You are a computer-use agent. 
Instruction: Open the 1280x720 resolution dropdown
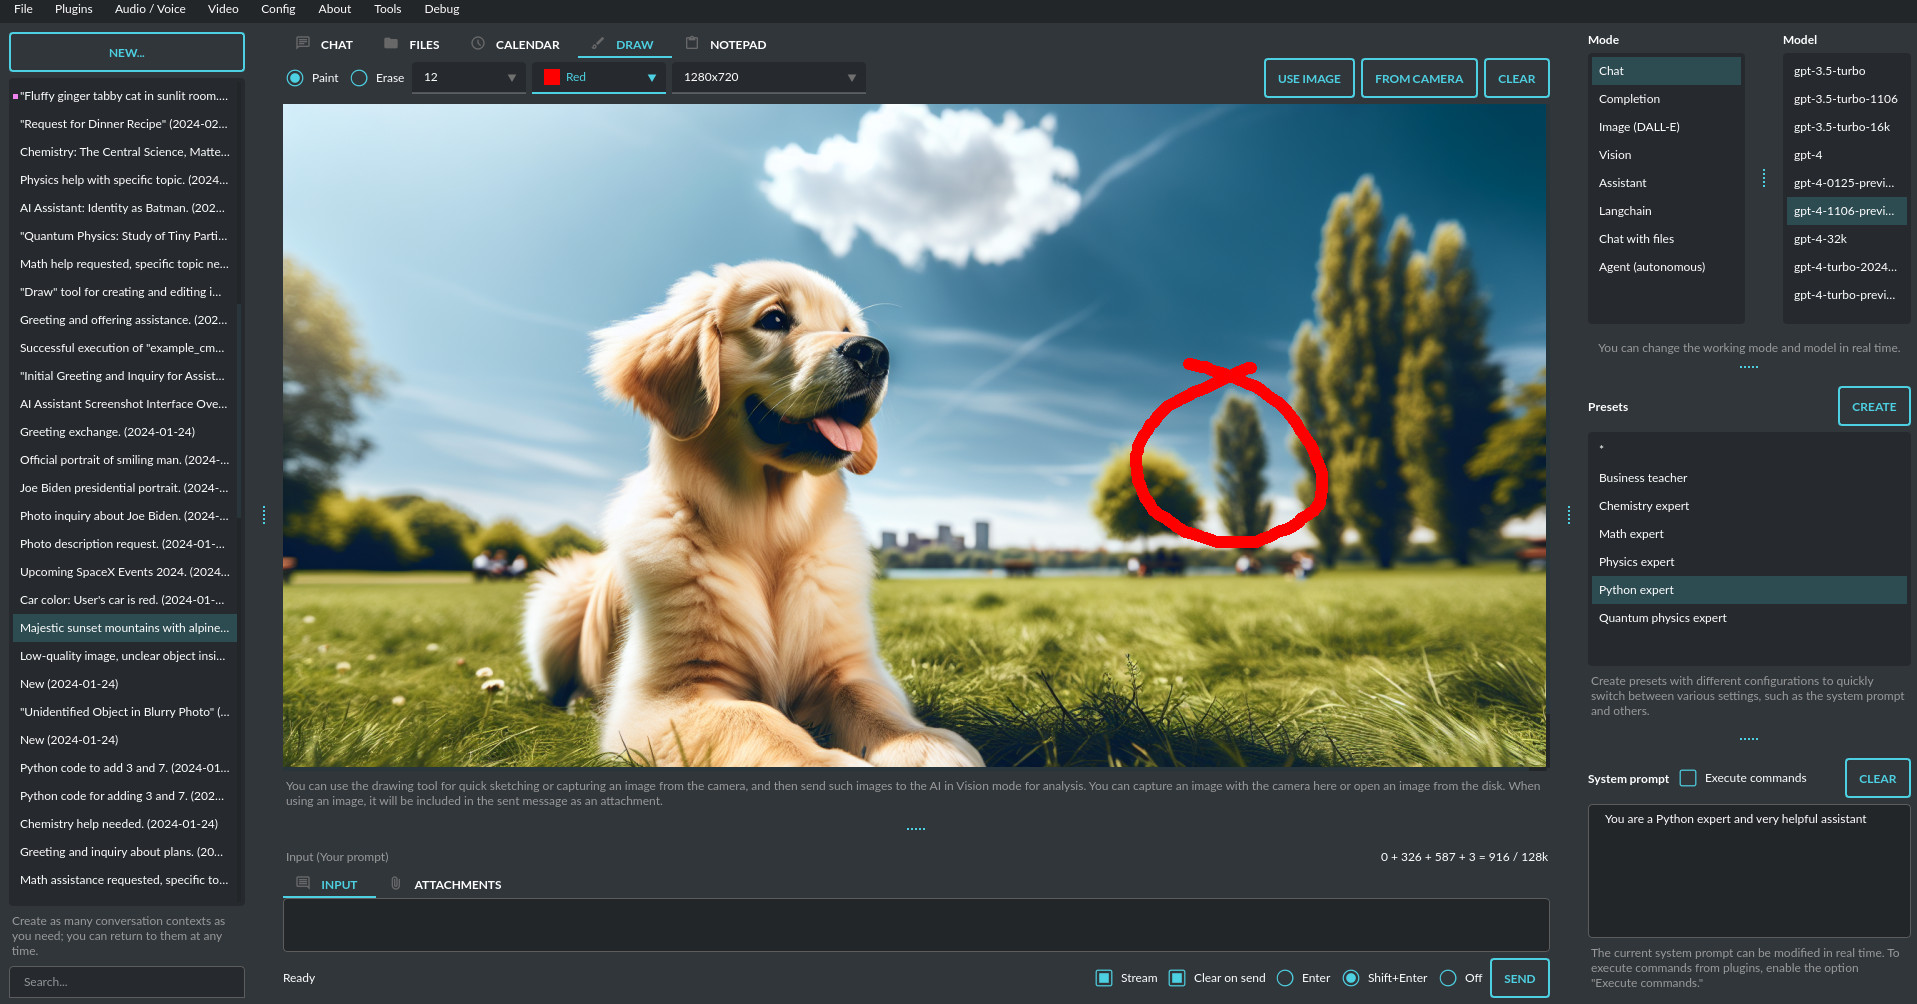(767, 77)
